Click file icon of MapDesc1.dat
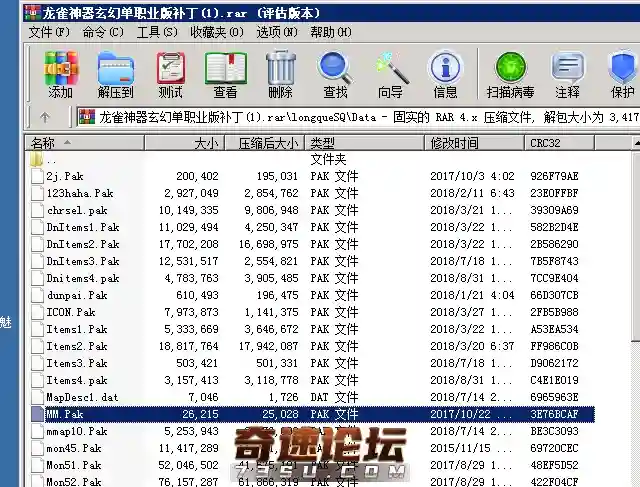Viewport: 640px width, 487px height. pos(38,397)
